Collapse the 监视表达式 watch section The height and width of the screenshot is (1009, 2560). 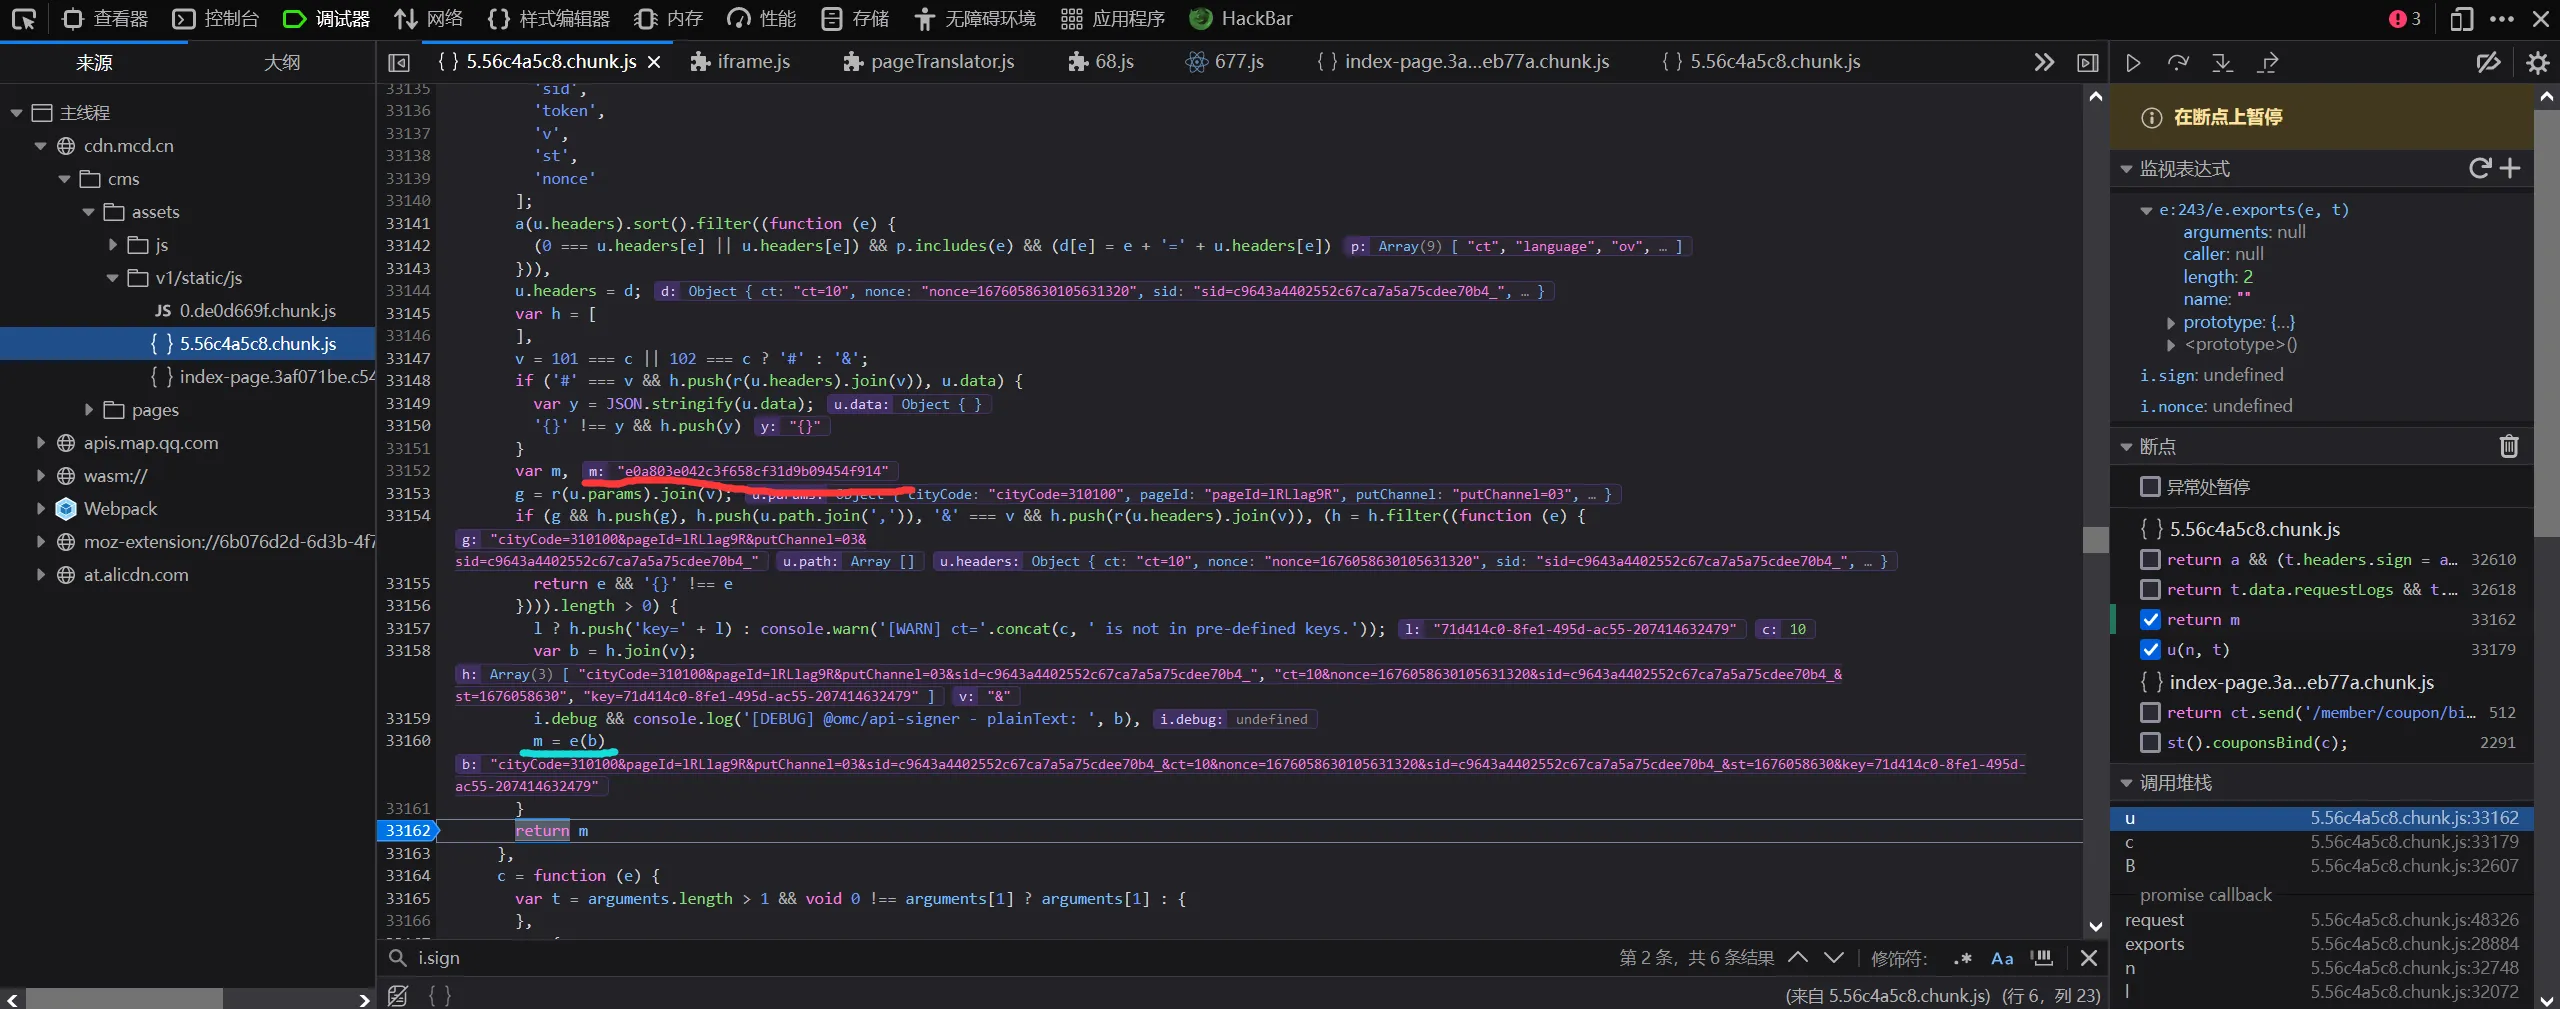pyautogui.click(x=2126, y=169)
